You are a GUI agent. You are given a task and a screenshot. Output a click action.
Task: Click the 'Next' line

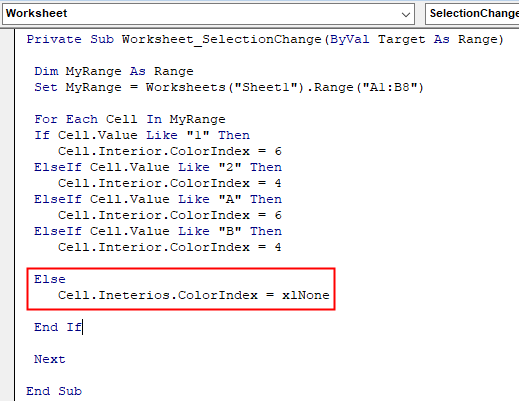[50, 359]
